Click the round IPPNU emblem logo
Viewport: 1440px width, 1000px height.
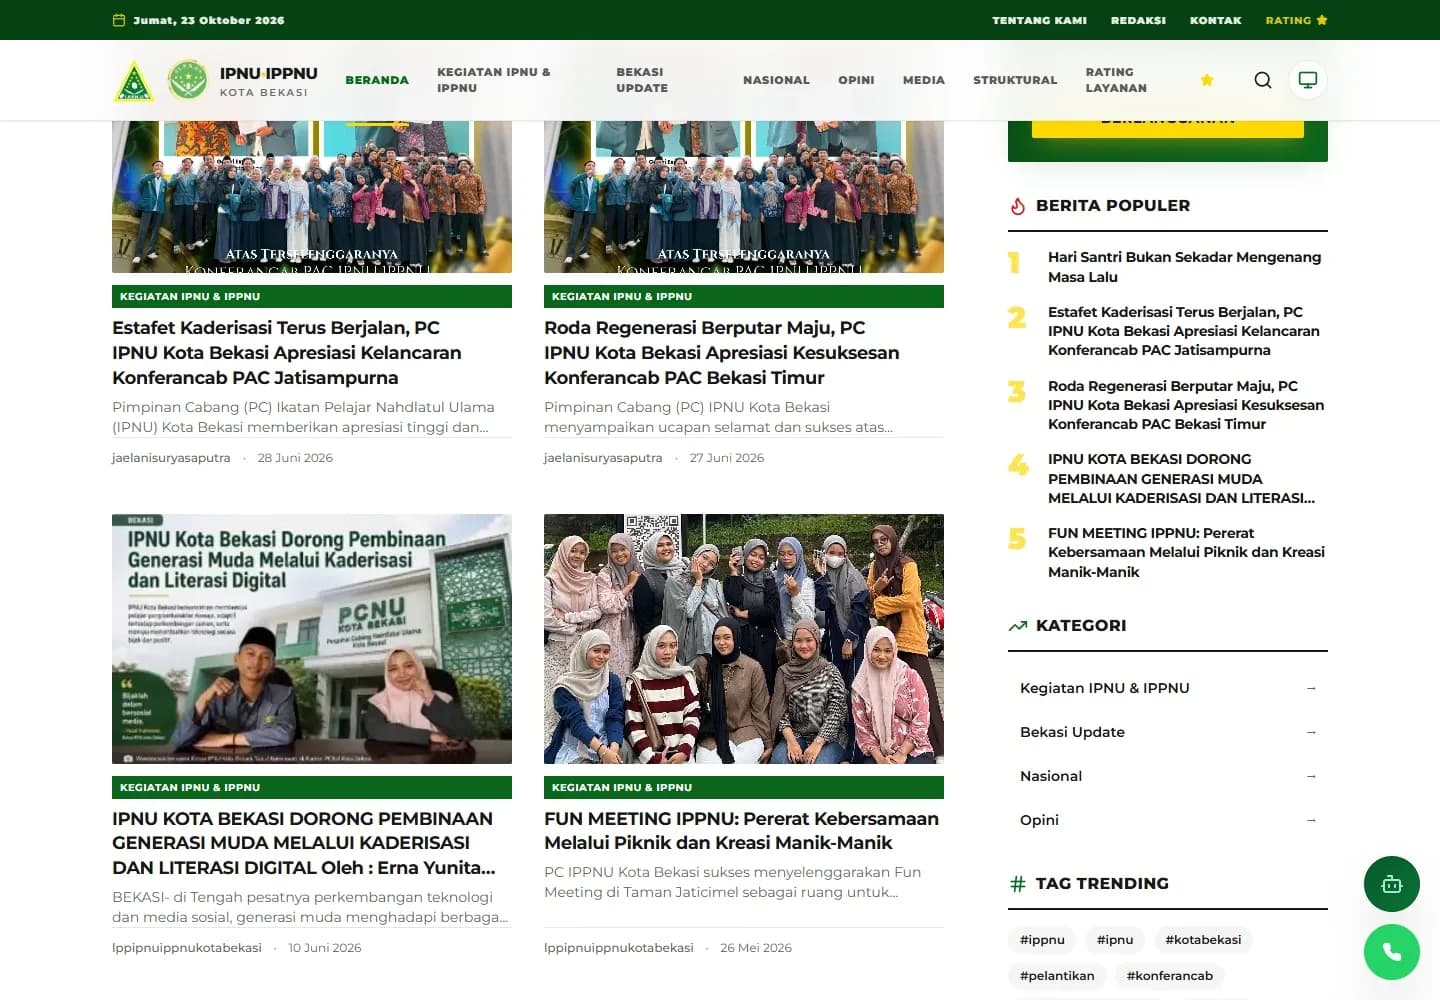(x=187, y=80)
